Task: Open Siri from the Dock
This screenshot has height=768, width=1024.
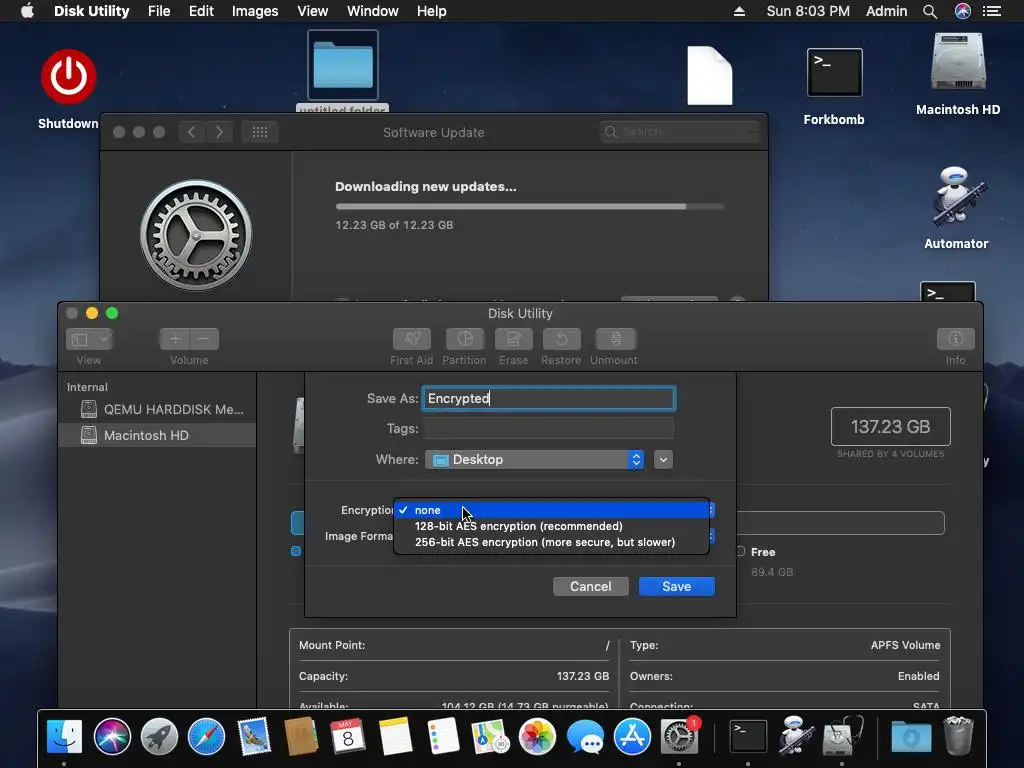Action: 112,737
